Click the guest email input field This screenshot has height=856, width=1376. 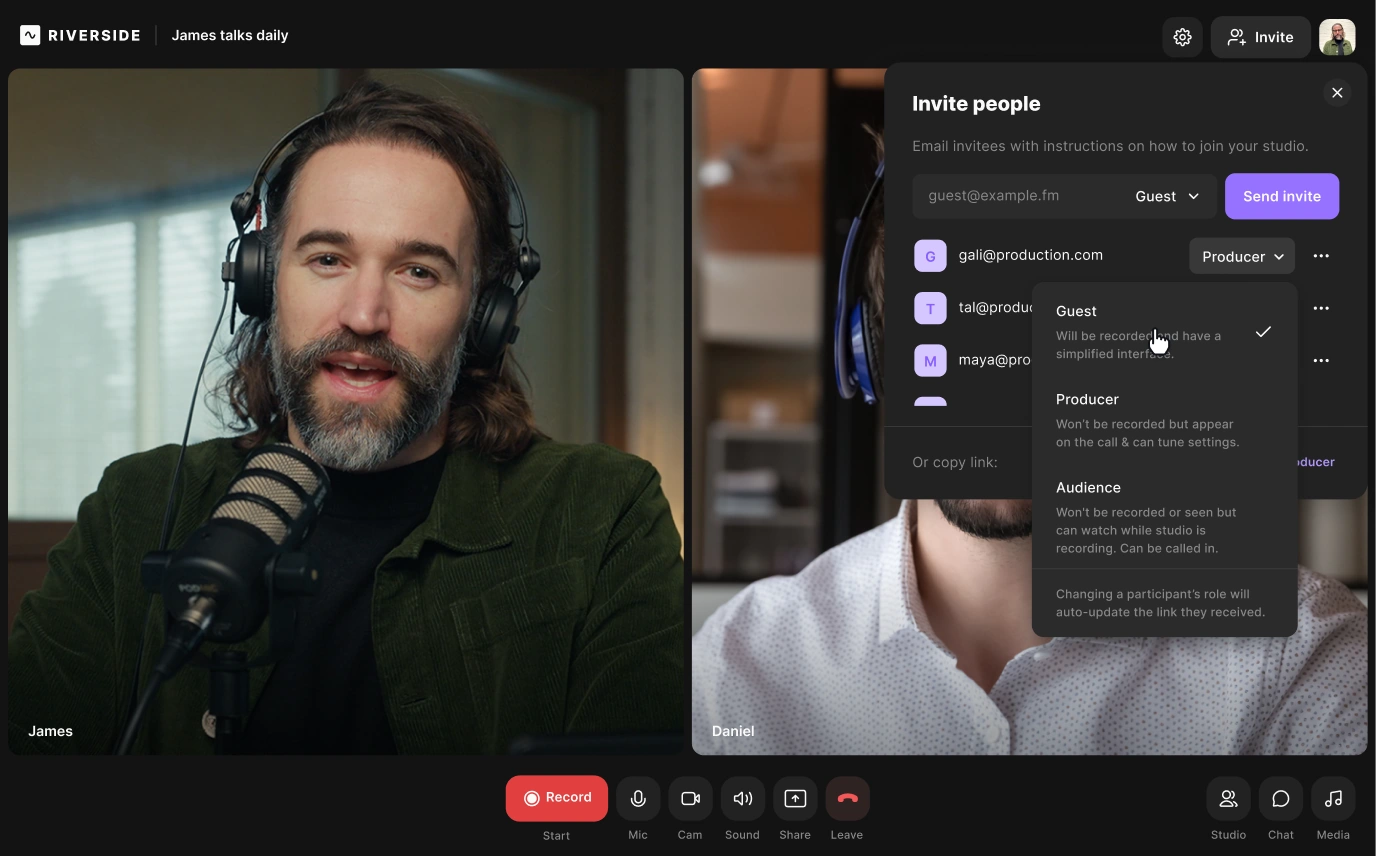tap(1018, 196)
